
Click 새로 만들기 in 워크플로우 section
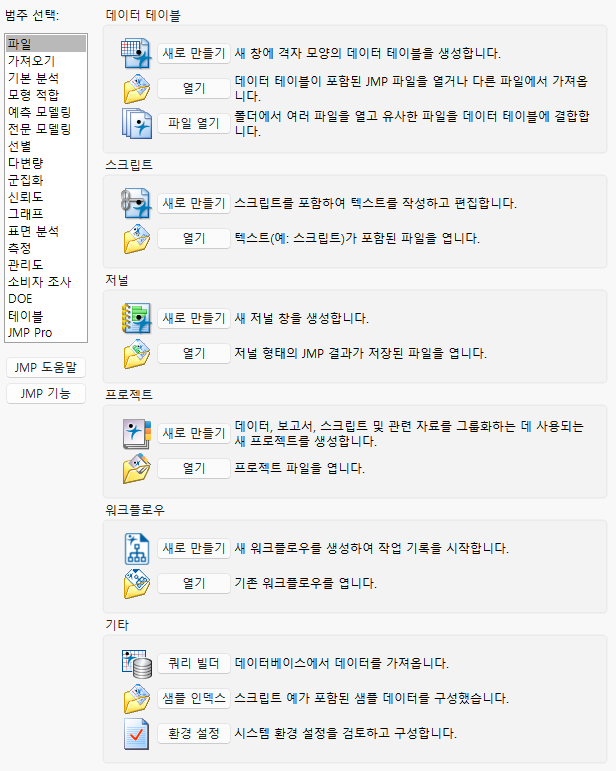pyautogui.click(x=194, y=548)
